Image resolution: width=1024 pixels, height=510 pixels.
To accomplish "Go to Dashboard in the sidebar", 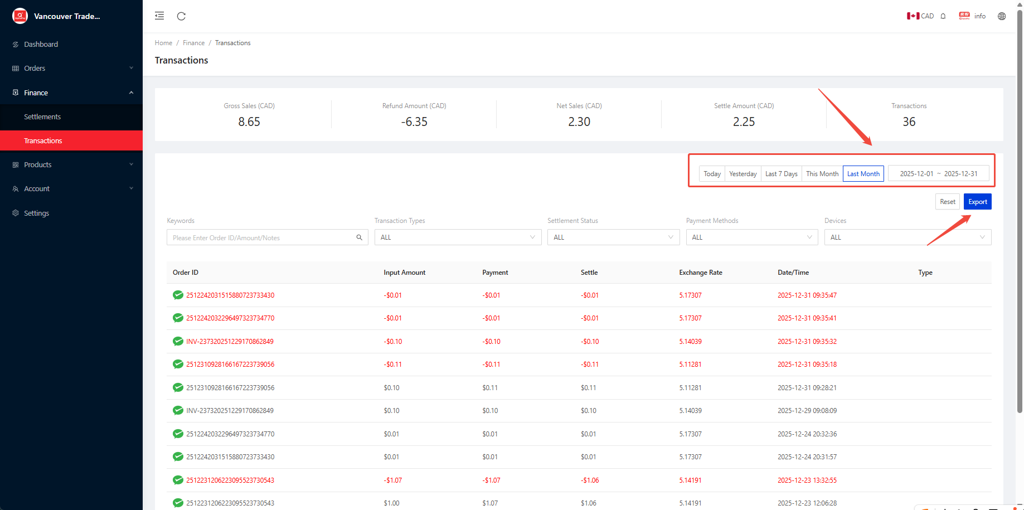I will pos(41,44).
